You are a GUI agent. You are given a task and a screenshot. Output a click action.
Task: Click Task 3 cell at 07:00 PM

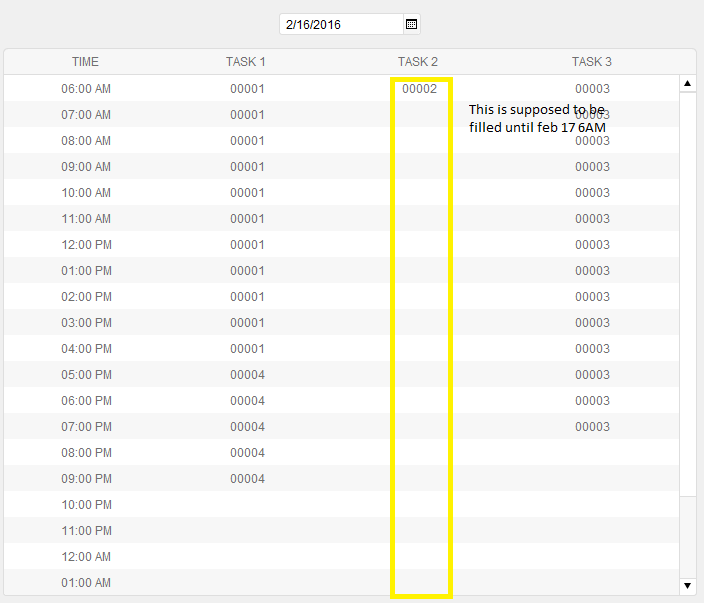point(592,427)
